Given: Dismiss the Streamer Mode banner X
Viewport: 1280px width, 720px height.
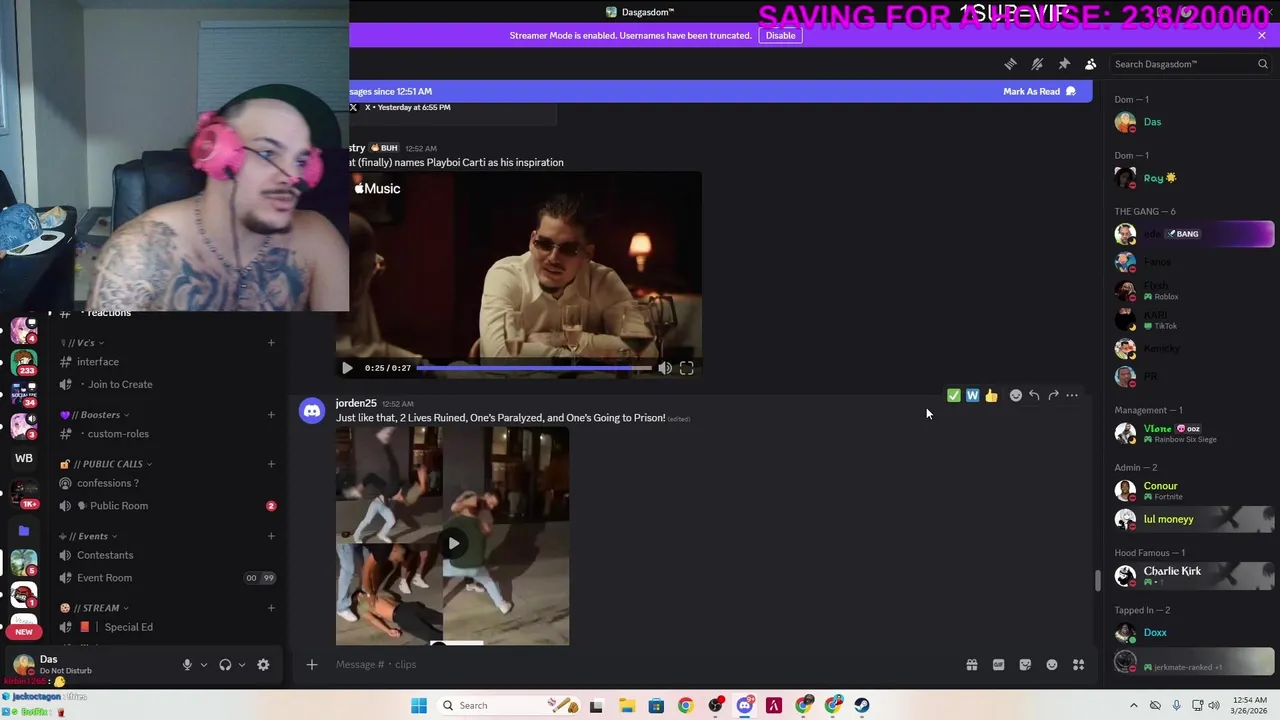Looking at the screenshot, I should point(1262,35).
